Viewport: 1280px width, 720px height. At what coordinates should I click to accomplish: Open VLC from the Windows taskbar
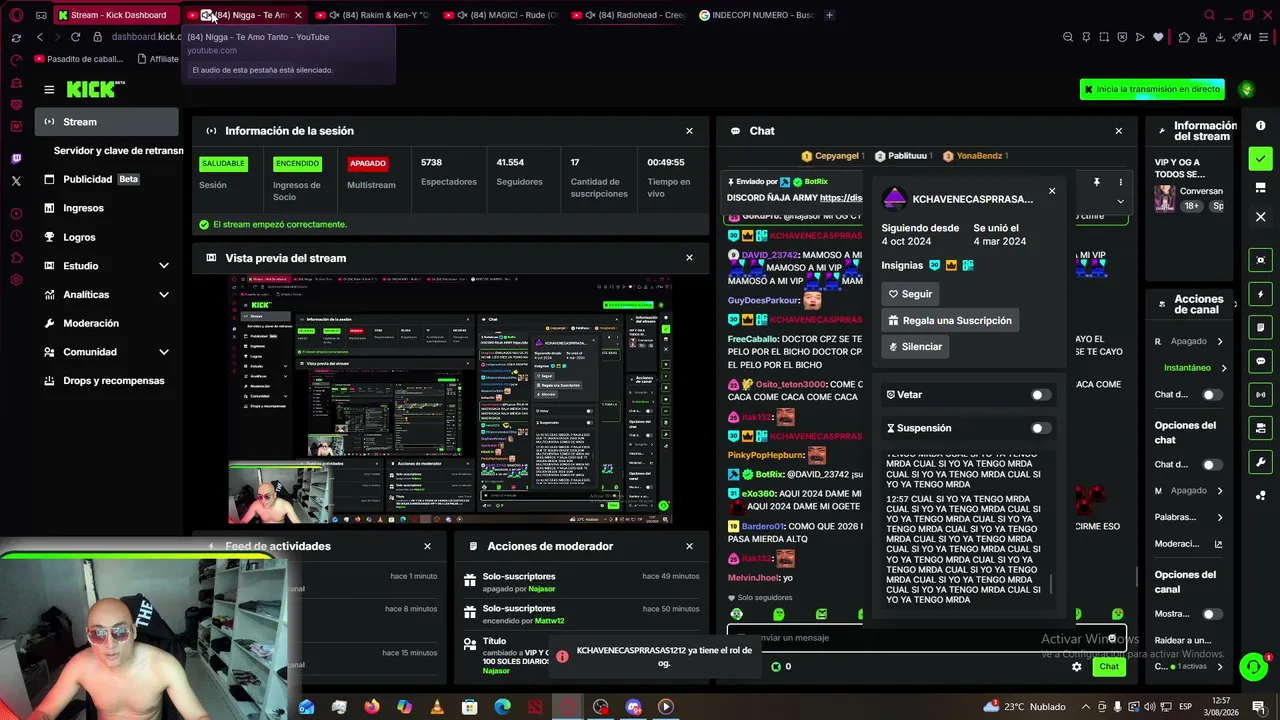pyautogui.click(x=437, y=707)
